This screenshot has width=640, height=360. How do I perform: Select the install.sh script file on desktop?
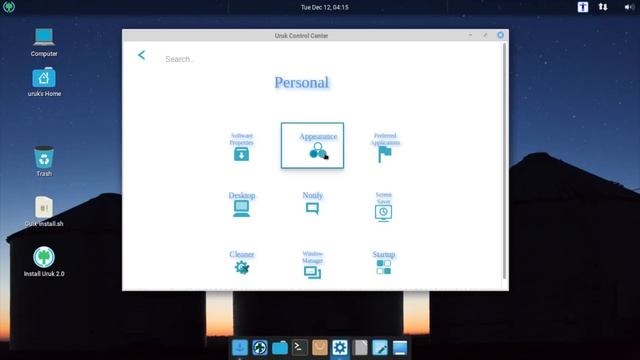click(x=44, y=212)
